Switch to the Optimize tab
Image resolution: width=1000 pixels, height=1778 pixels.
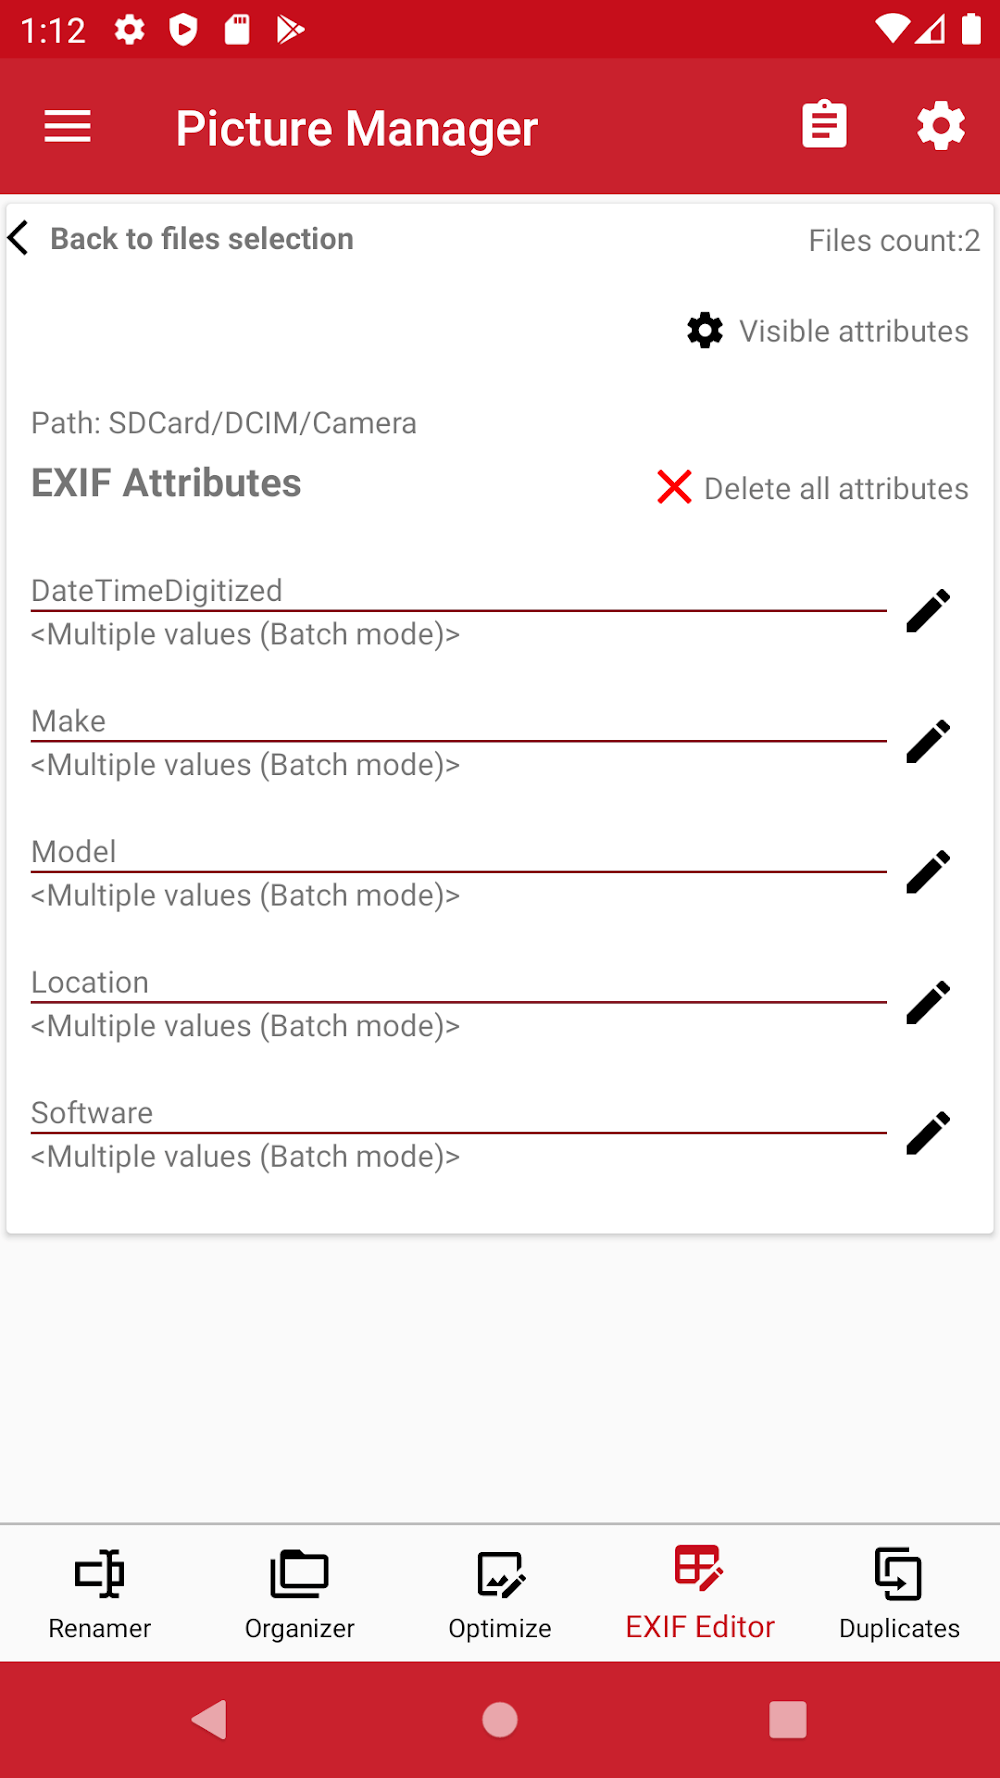tap(500, 1593)
